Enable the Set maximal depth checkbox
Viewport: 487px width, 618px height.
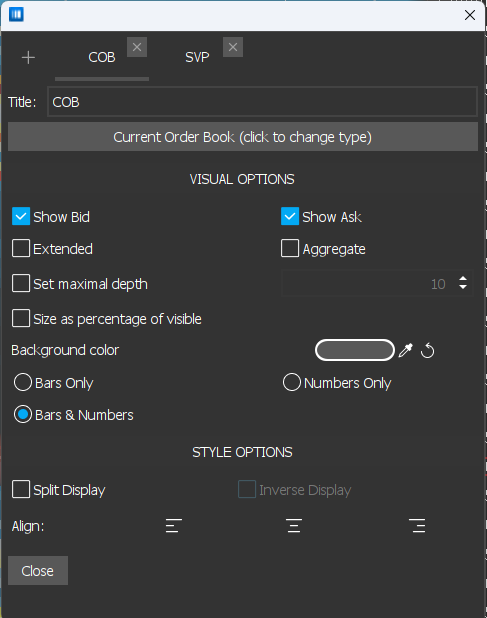click(21, 283)
